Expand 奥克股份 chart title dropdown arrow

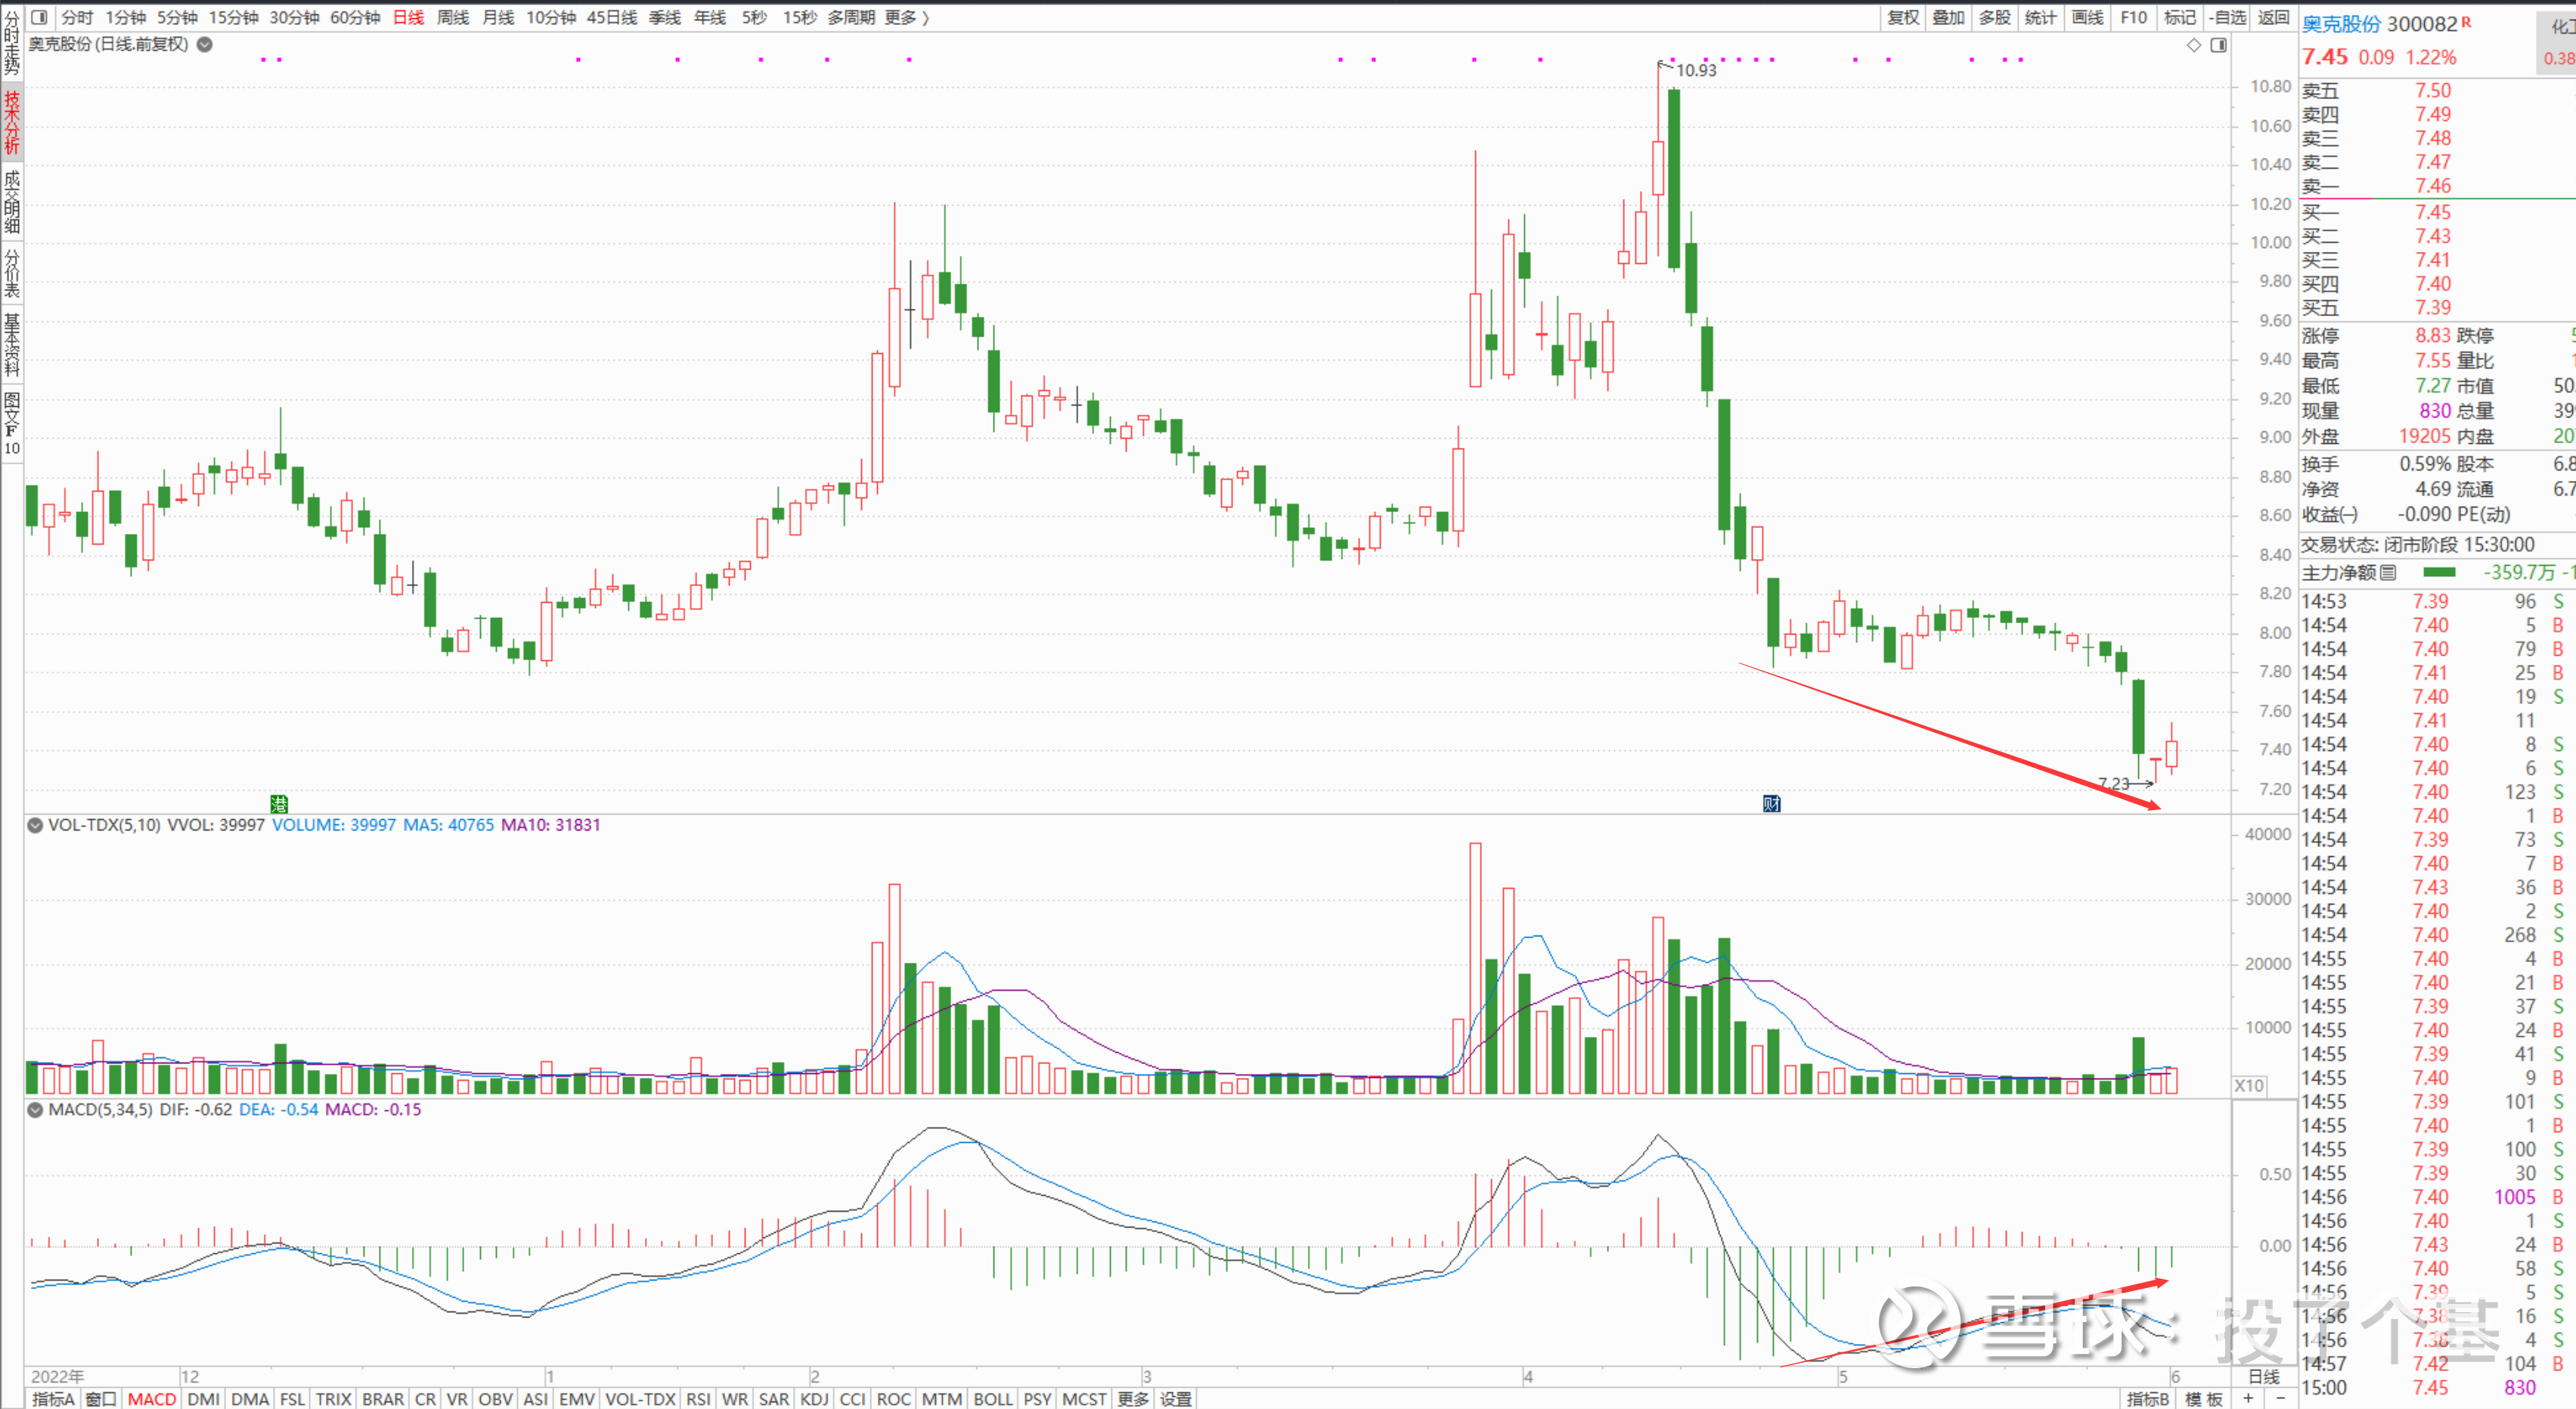click(x=205, y=44)
